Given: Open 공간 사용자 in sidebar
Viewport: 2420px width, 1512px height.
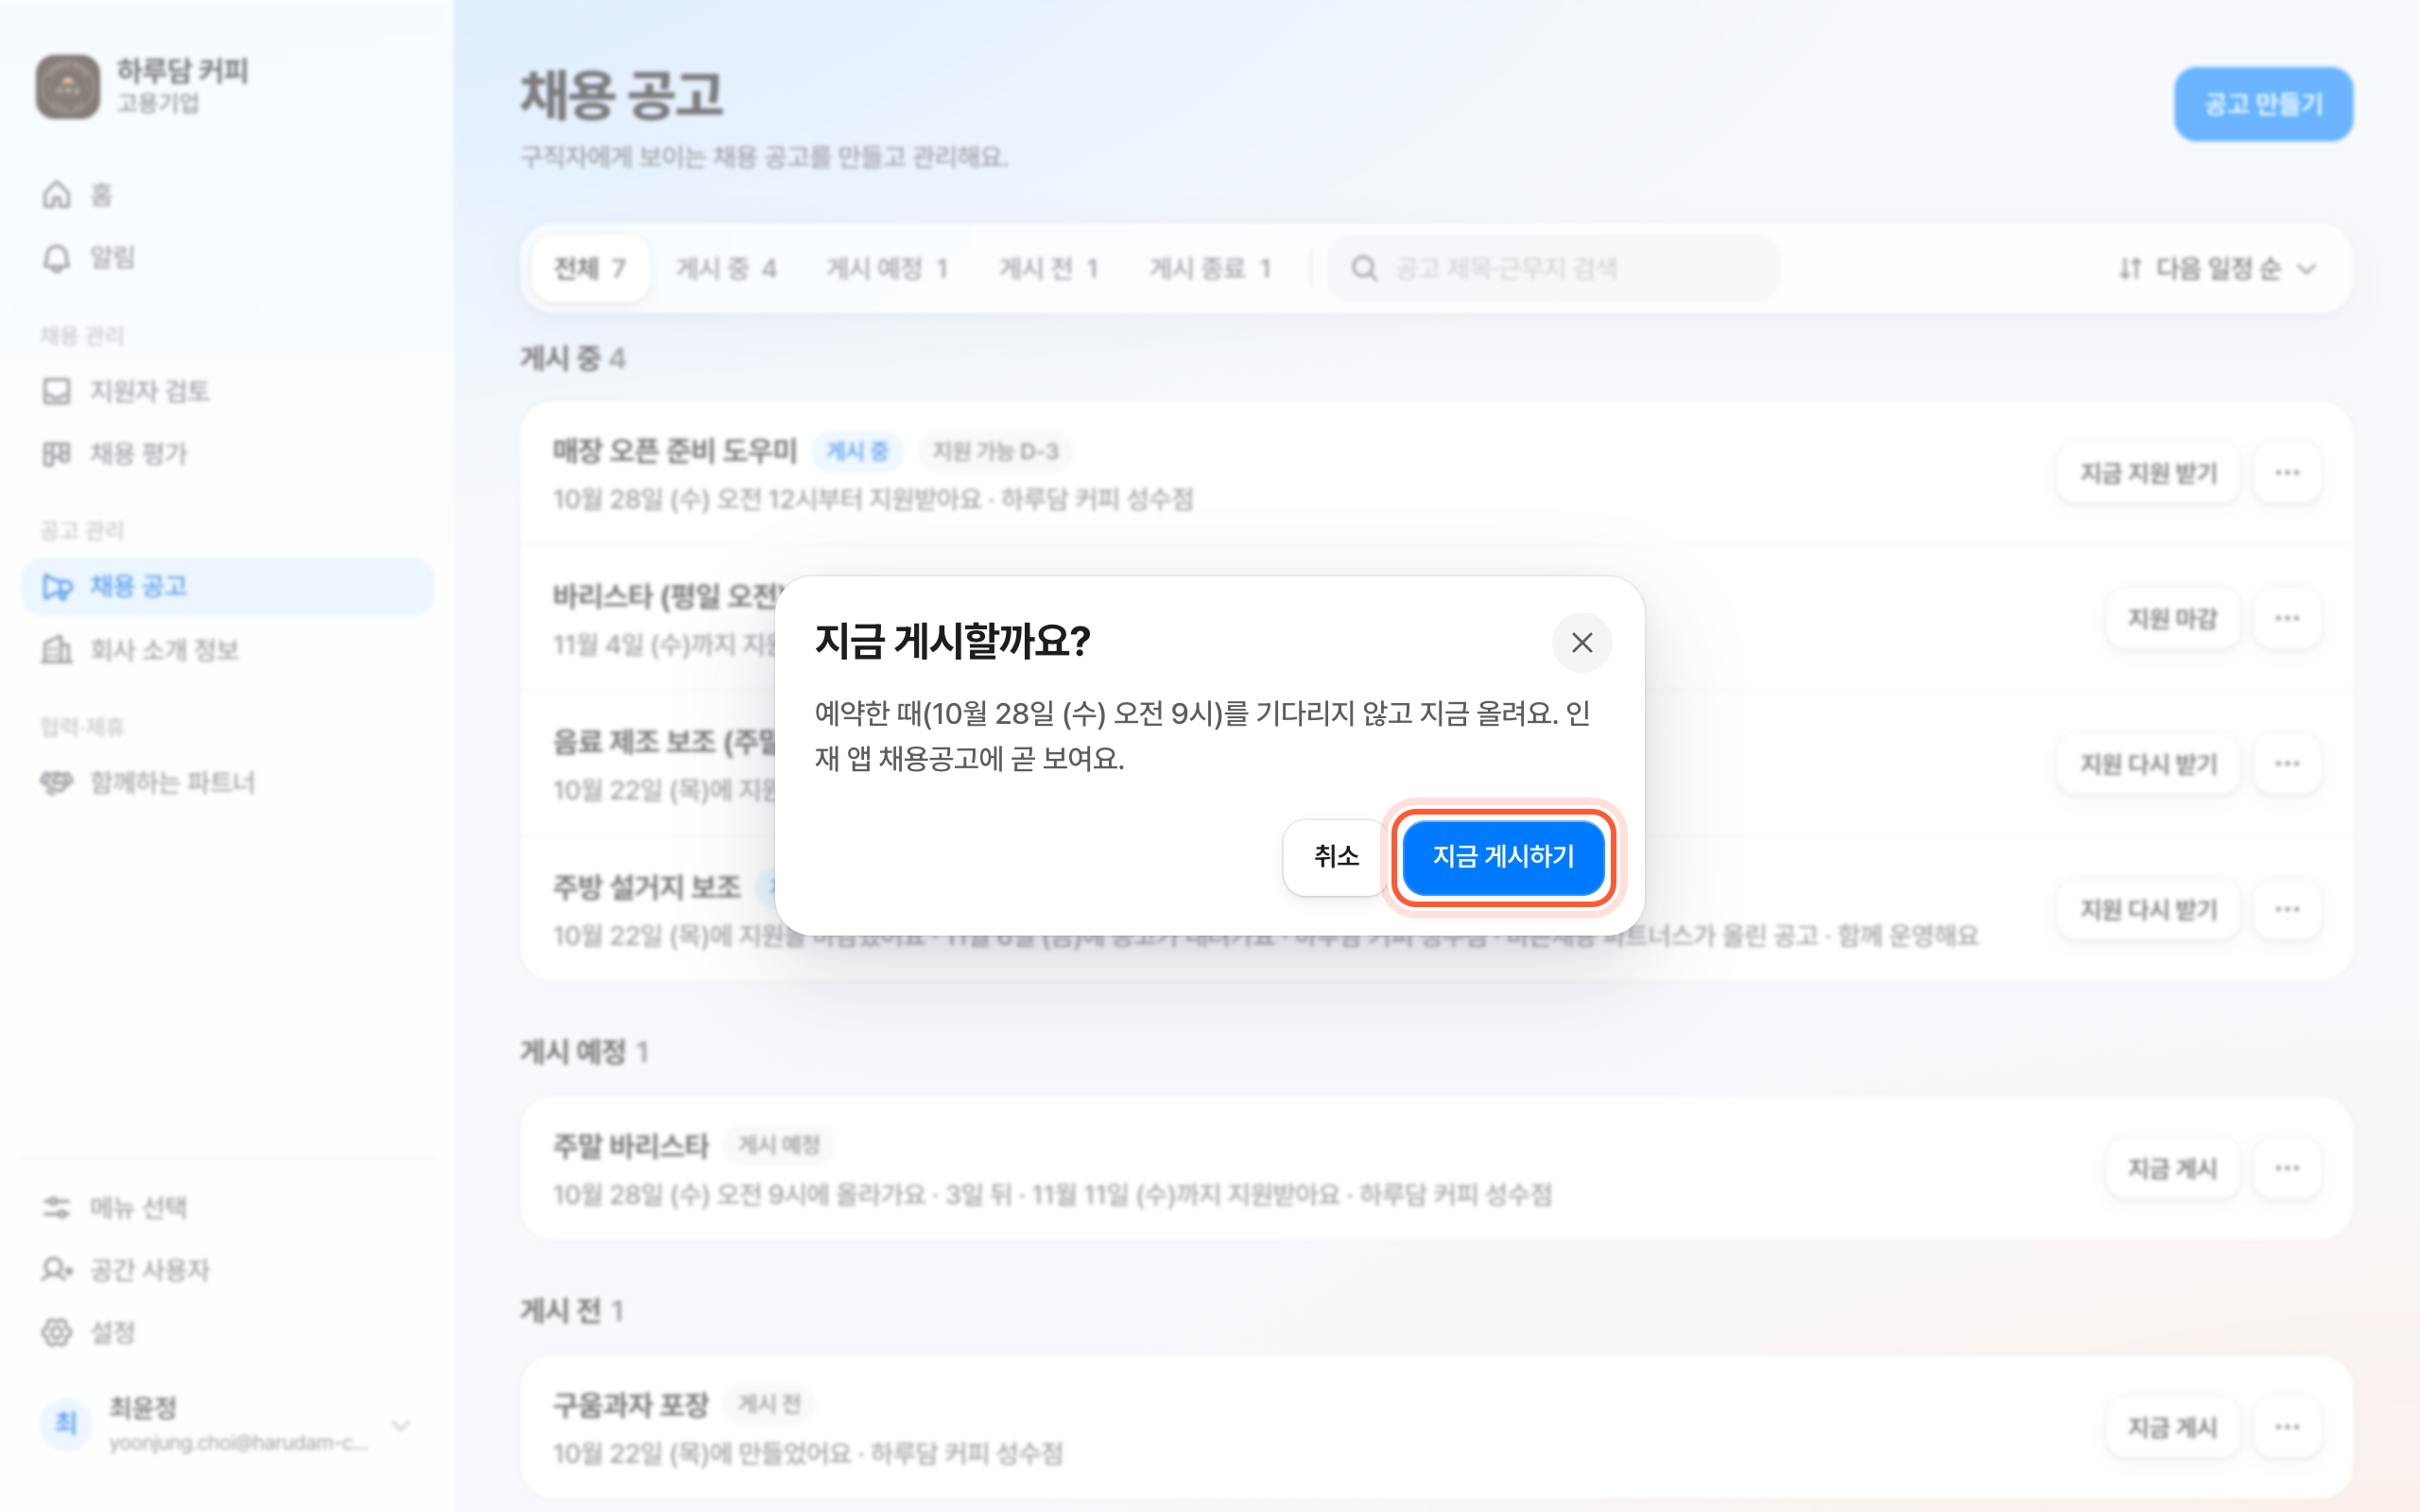Looking at the screenshot, I should pyautogui.click(x=227, y=1270).
